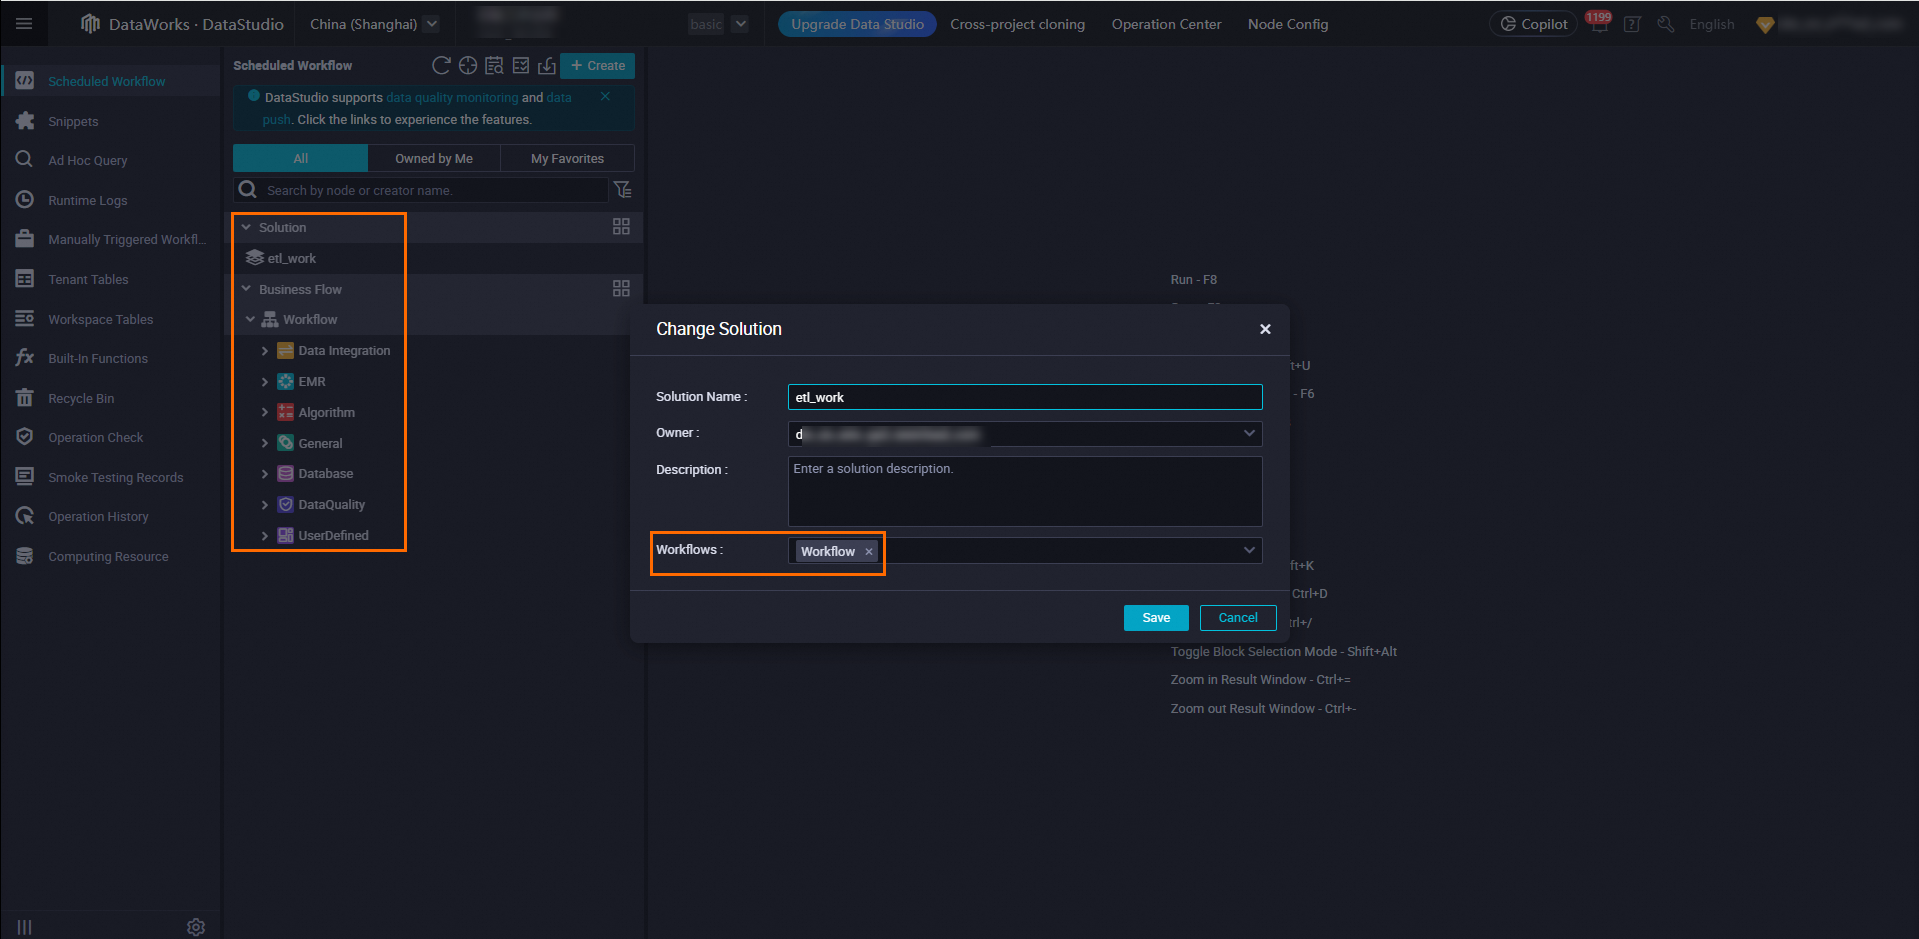Collapse the Business Flow section
The image size is (1919, 939).
click(246, 289)
